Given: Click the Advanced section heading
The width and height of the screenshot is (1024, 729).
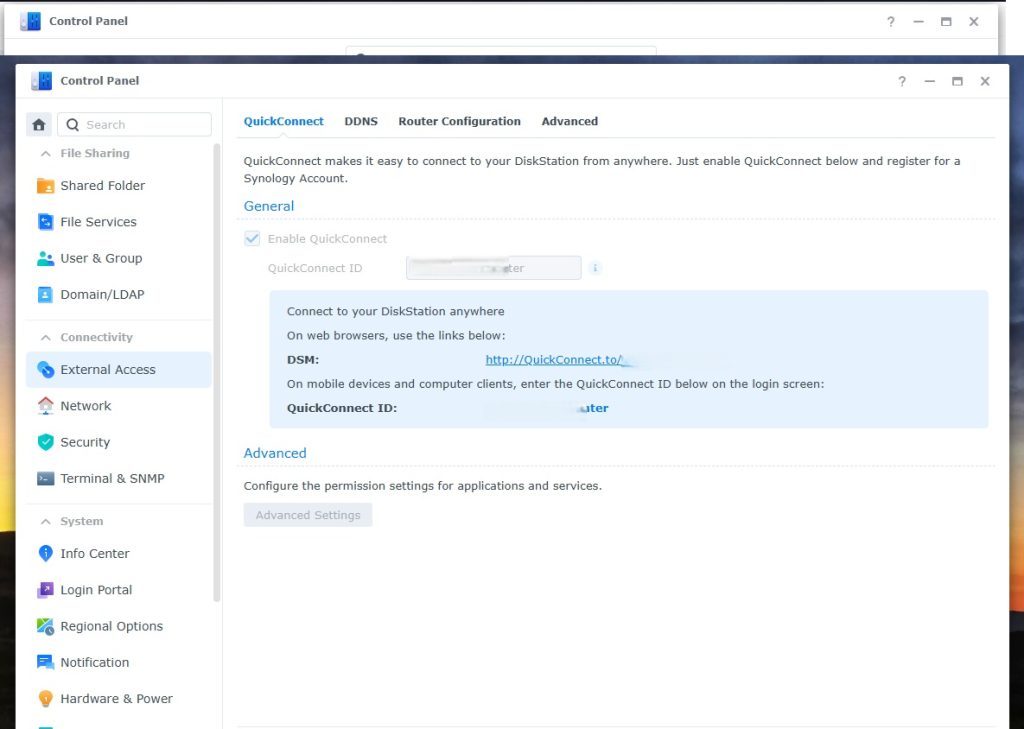Looking at the screenshot, I should point(275,453).
